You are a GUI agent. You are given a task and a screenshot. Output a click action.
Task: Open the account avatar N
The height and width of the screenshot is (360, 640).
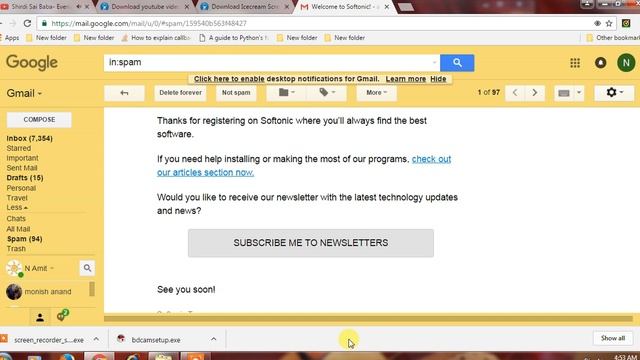(x=626, y=63)
